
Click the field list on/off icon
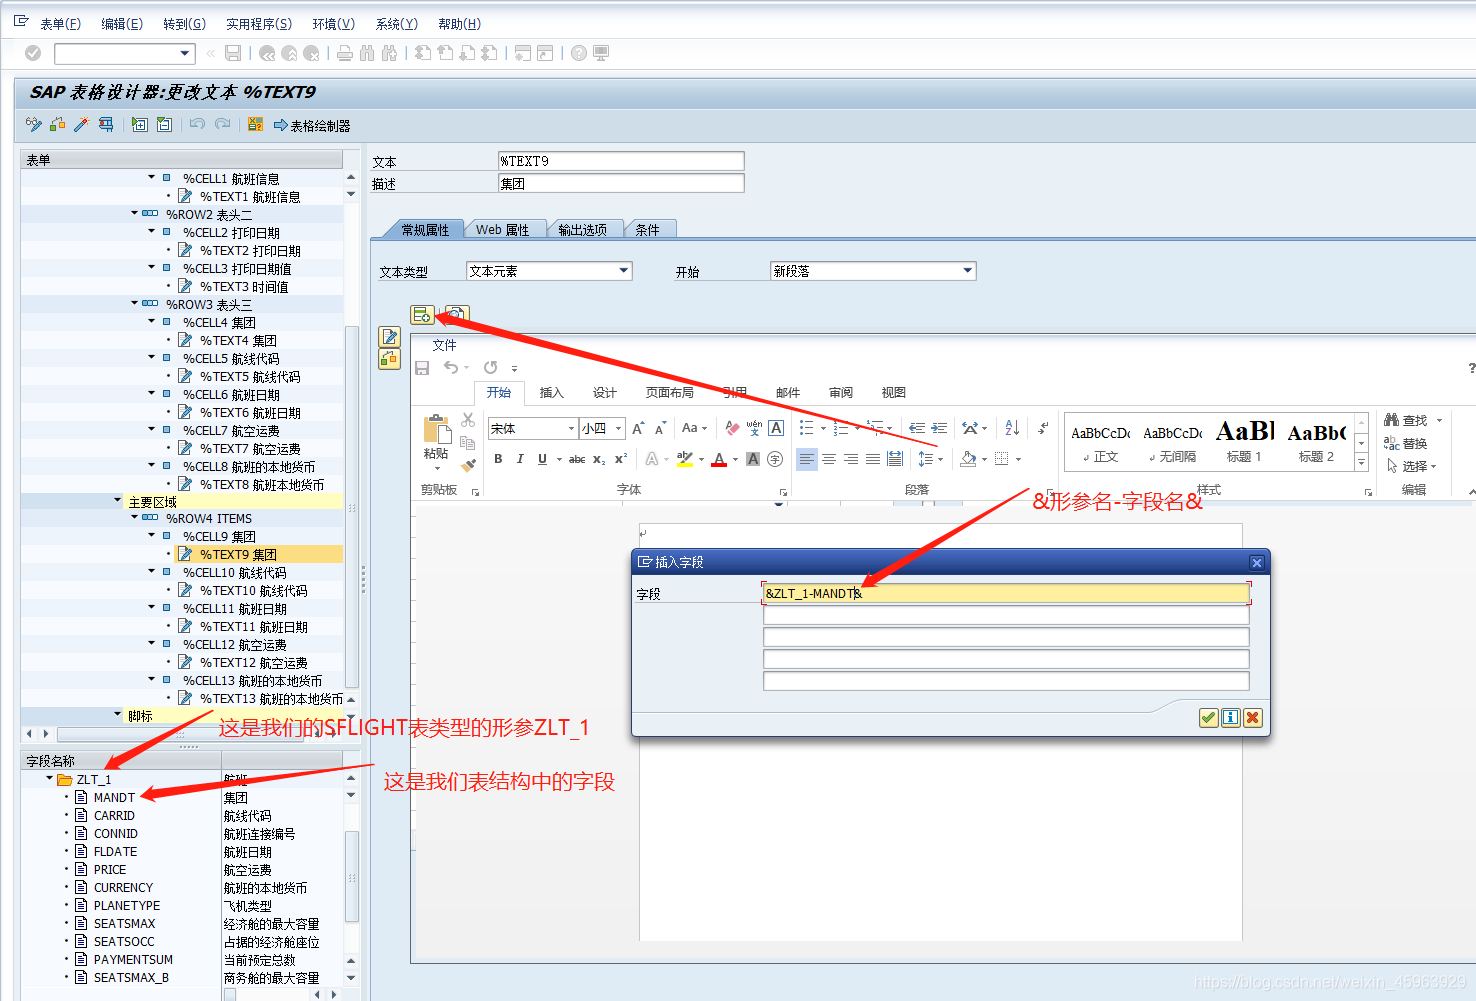click(255, 124)
